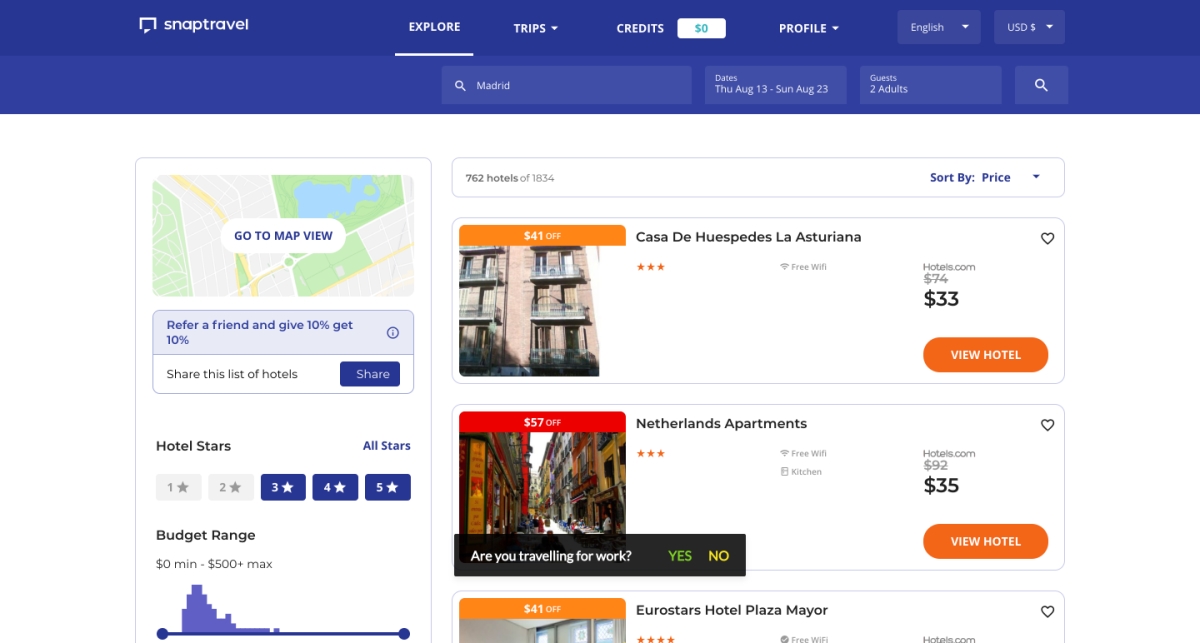1200x643 pixels.
Task: Click the budget slider minimum handle
Action: click(x=162, y=633)
